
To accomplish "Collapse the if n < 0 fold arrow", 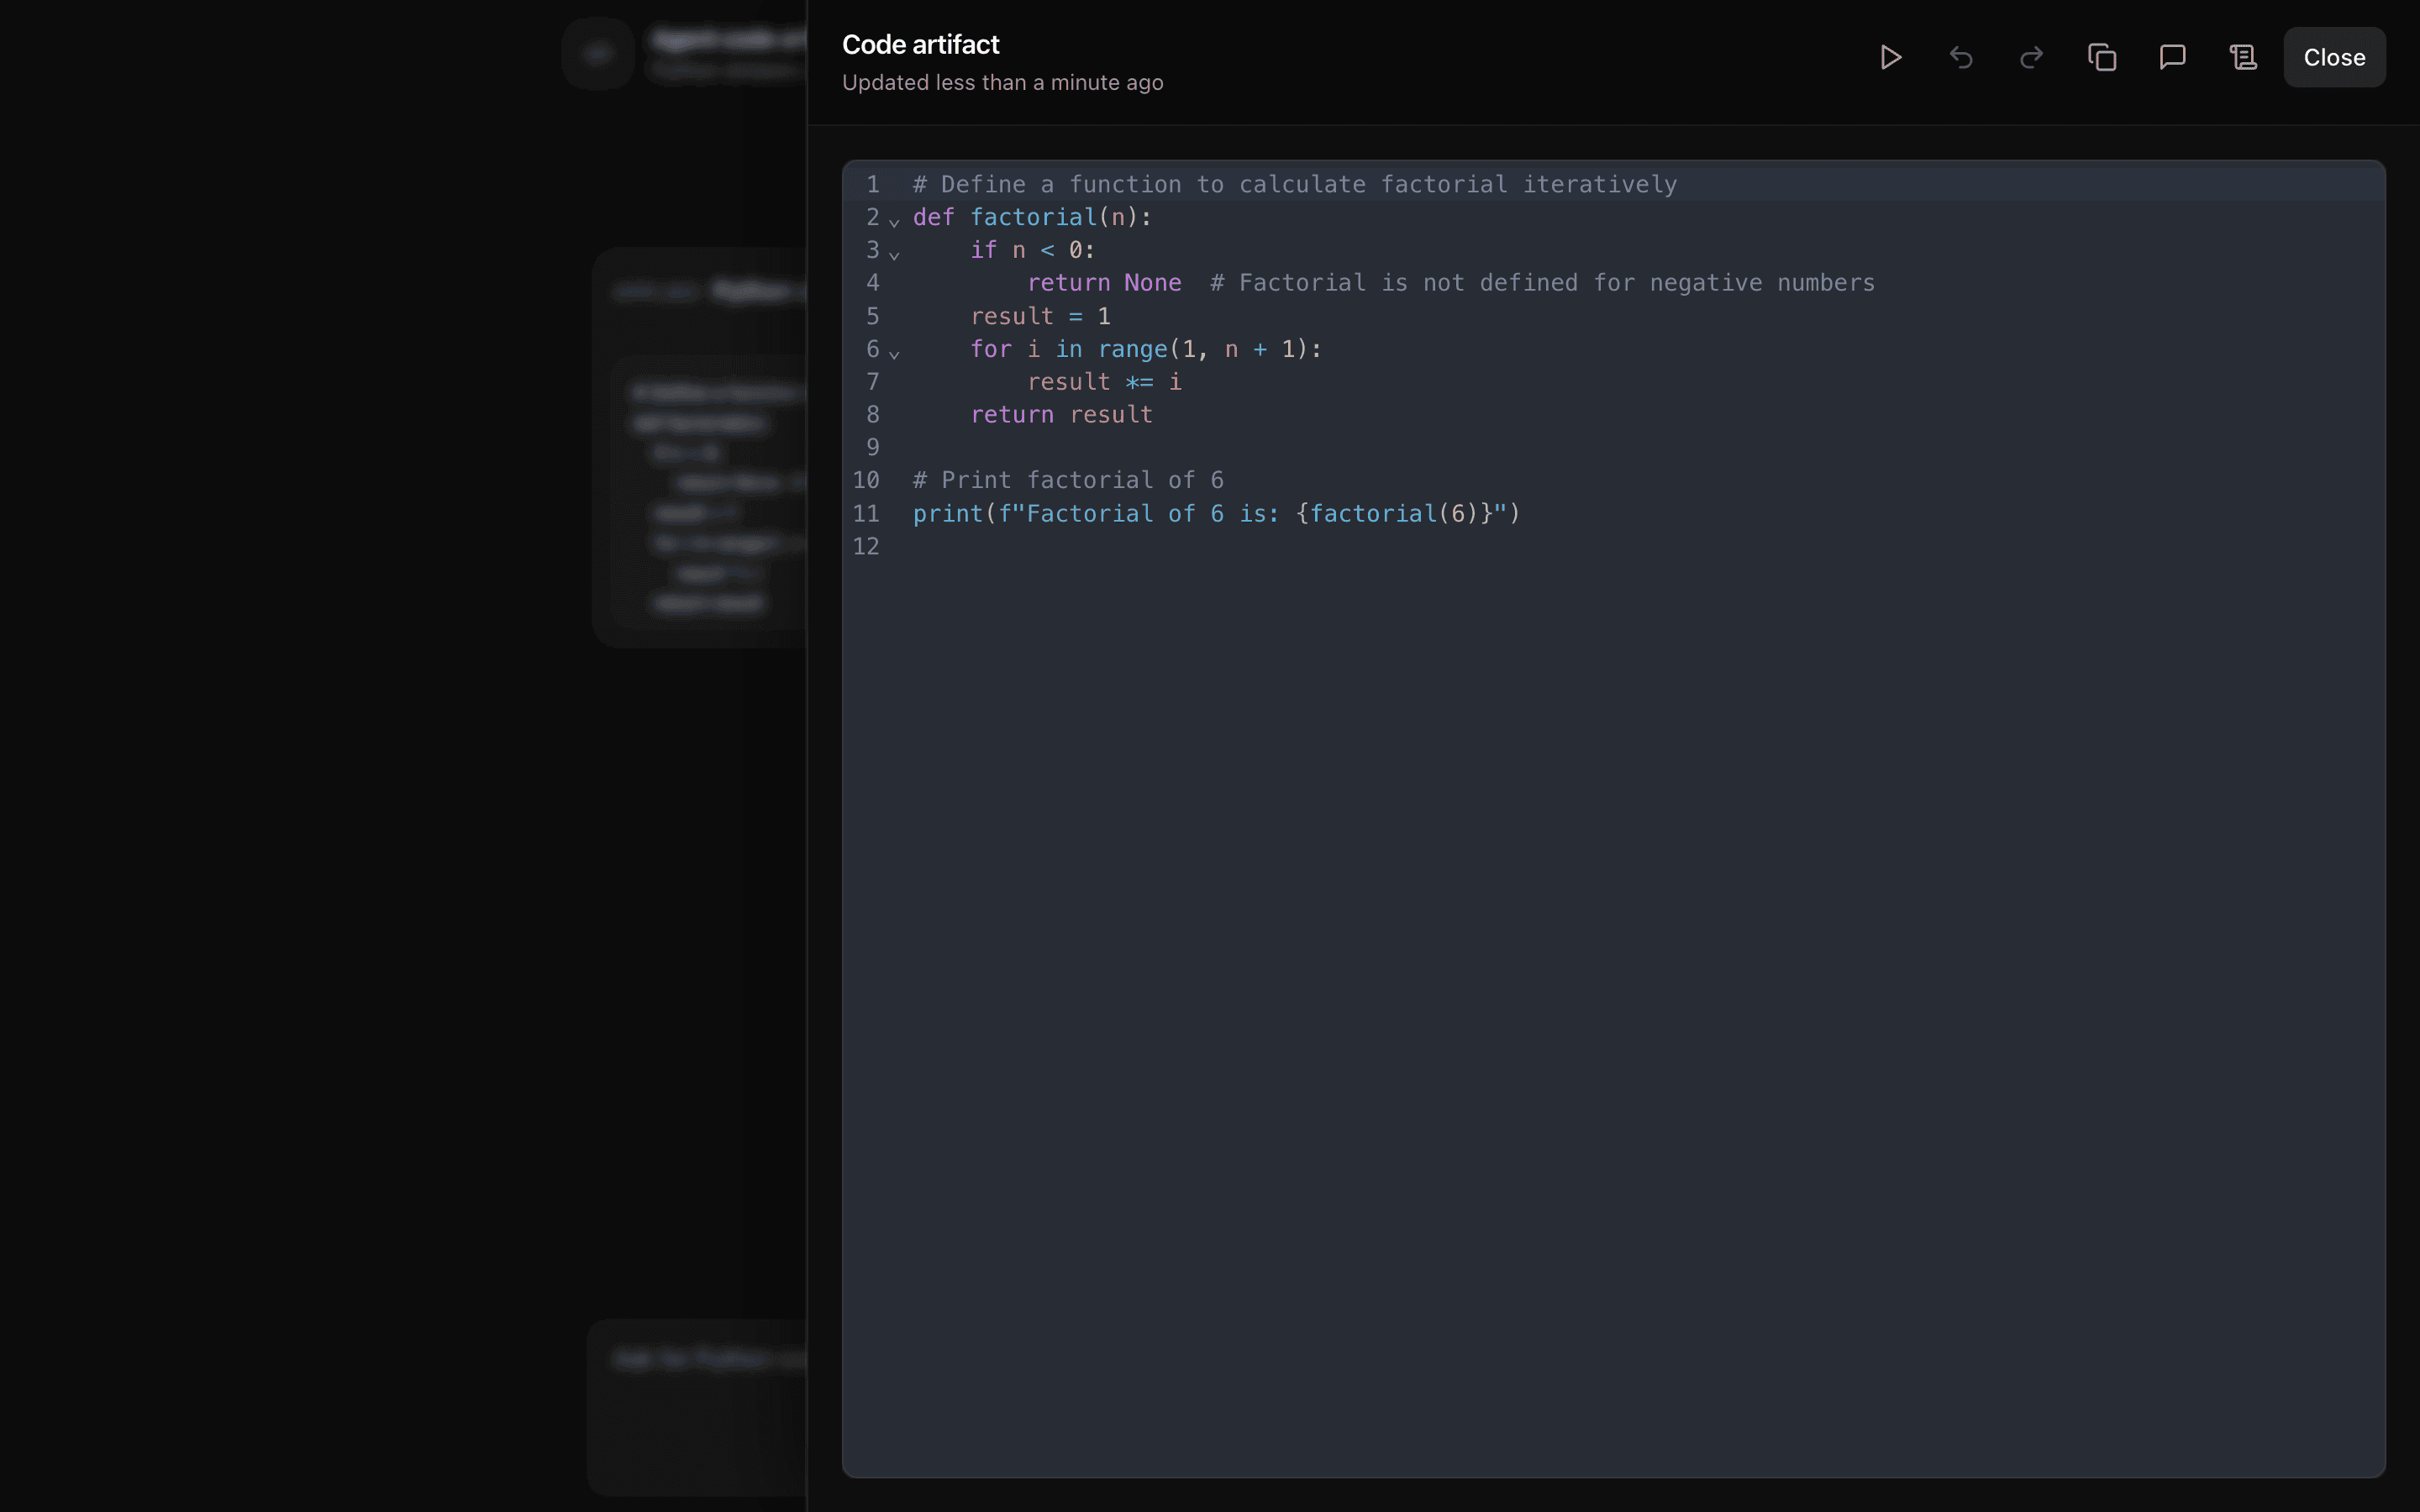I will pos(894,254).
